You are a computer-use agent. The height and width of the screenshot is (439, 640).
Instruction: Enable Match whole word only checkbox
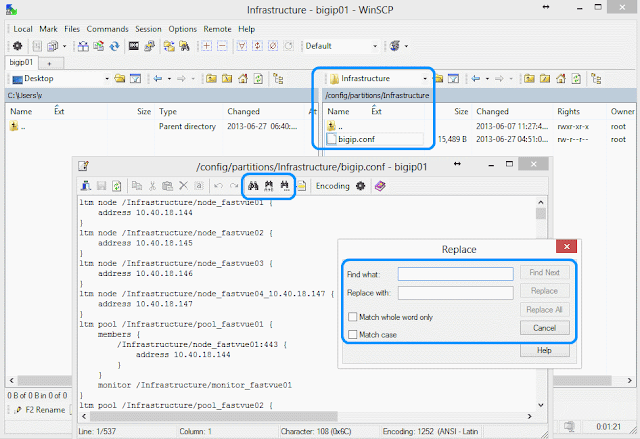pyautogui.click(x=353, y=317)
